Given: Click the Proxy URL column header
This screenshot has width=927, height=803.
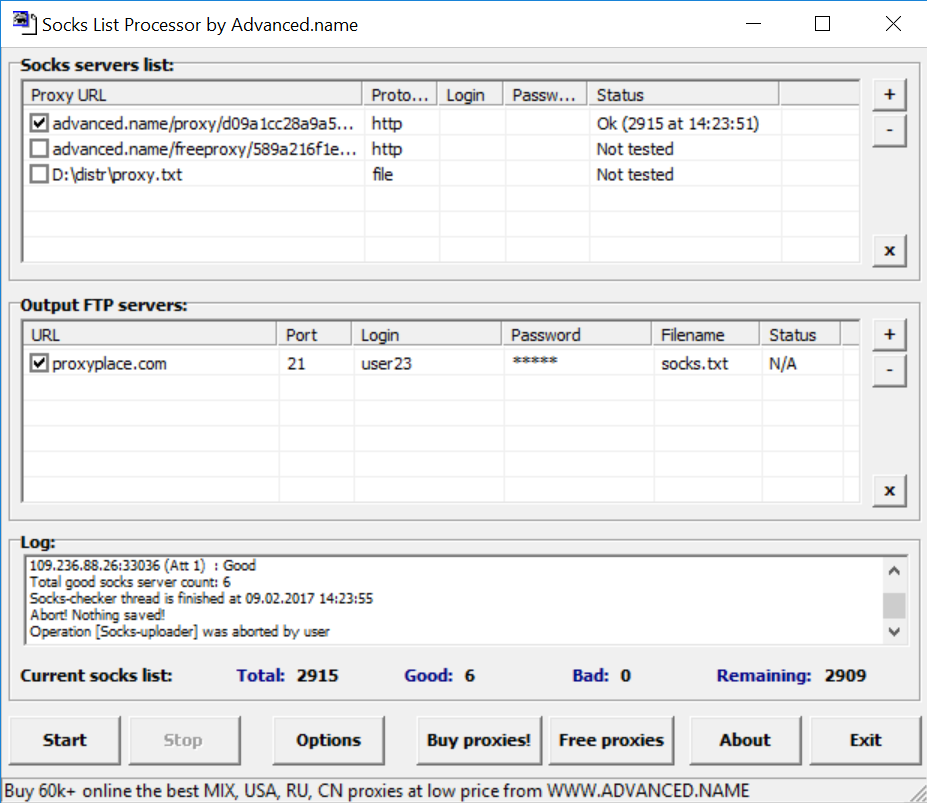Looking at the screenshot, I should point(193,95).
